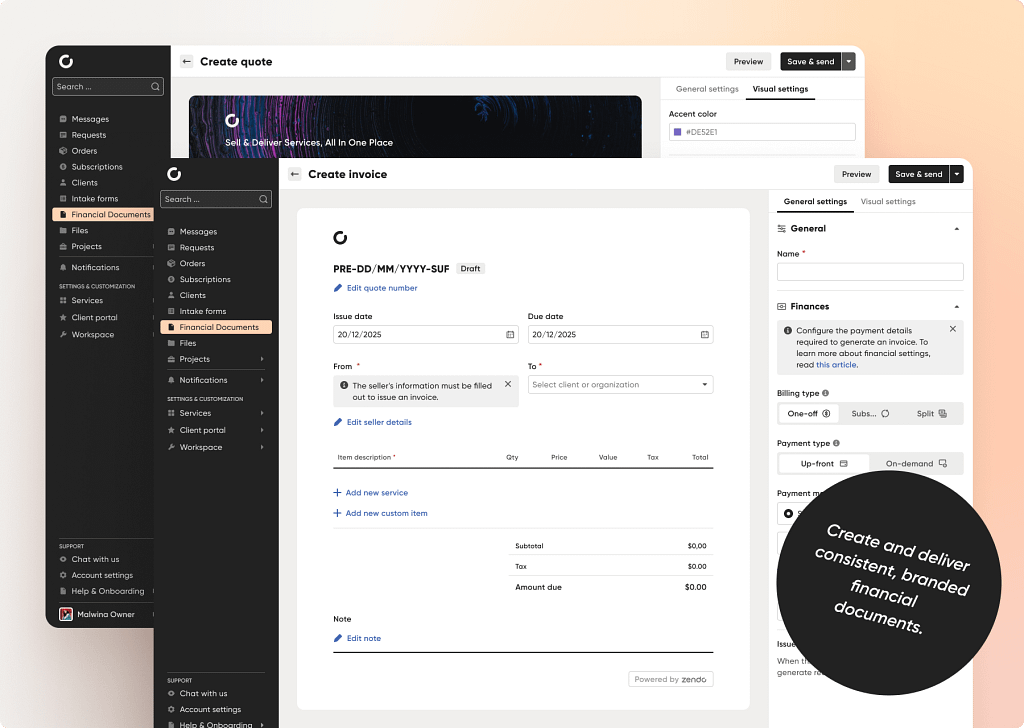Open Requests in the invoice window sidebar
This screenshot has height=728, width=1024.
(x=197, y=247)
